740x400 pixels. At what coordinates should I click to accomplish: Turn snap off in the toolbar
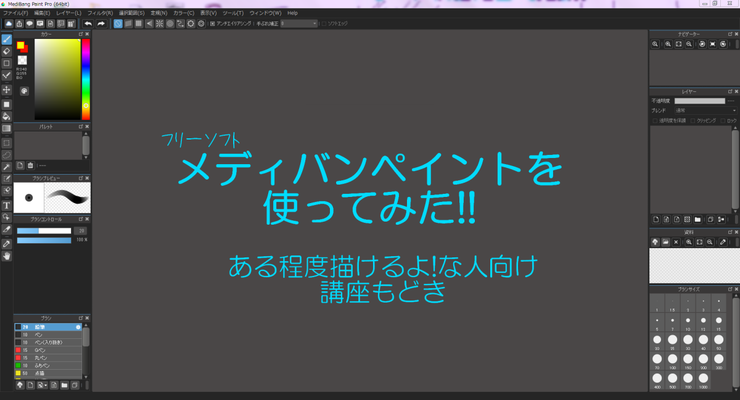[x=118, y=24]
